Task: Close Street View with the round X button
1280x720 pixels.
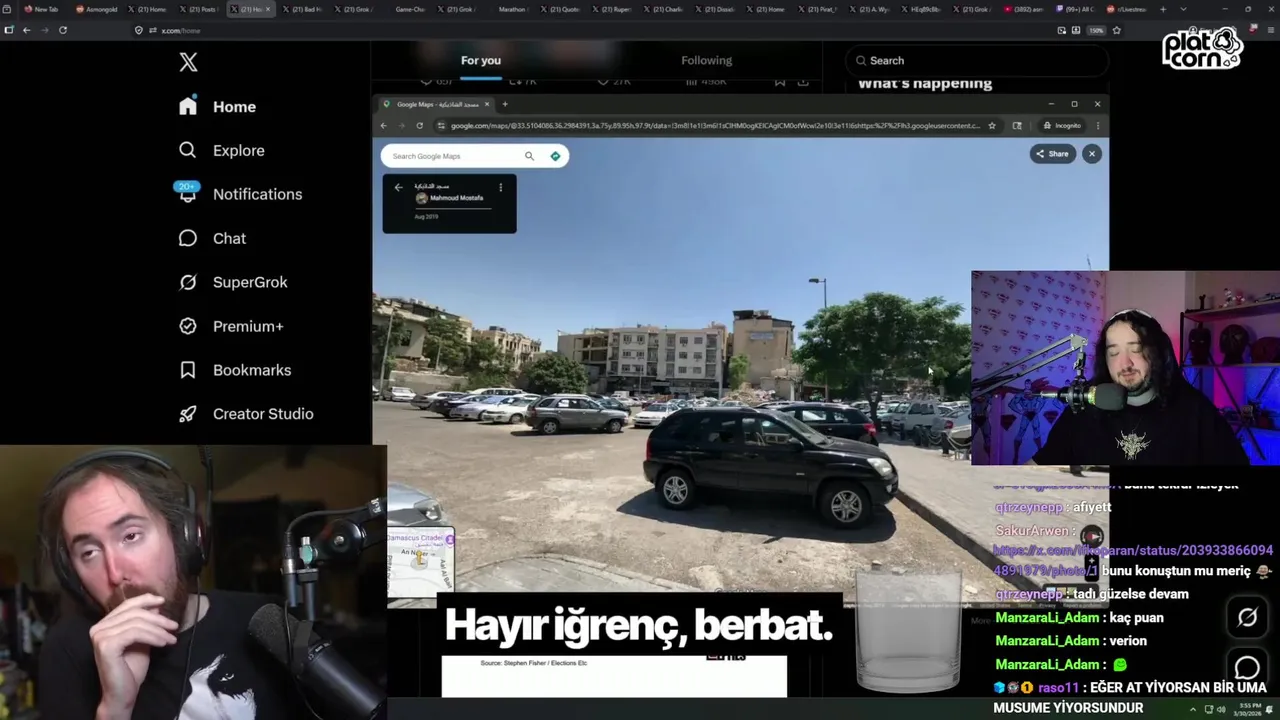Action: tap(1092, 154)
